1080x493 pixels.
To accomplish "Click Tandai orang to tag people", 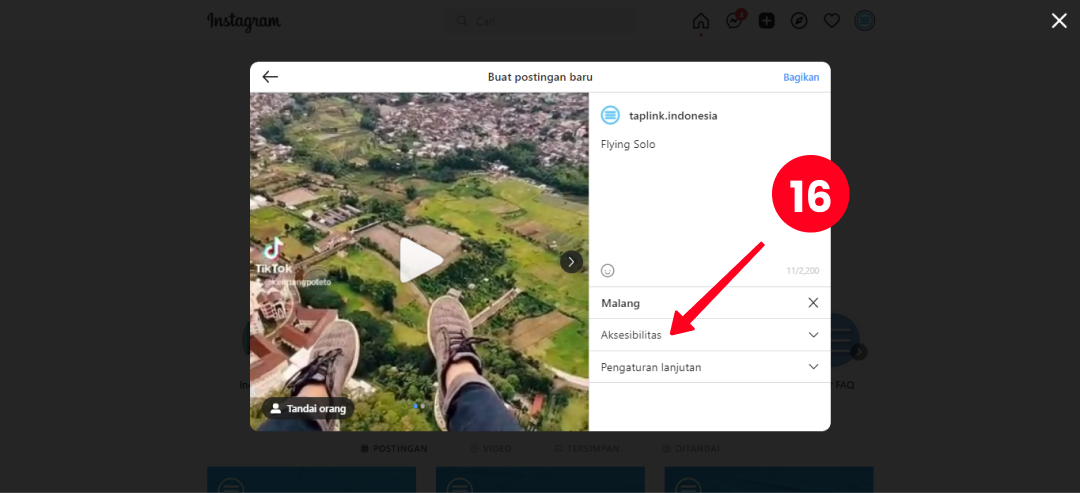I will [x=308, y=408].
